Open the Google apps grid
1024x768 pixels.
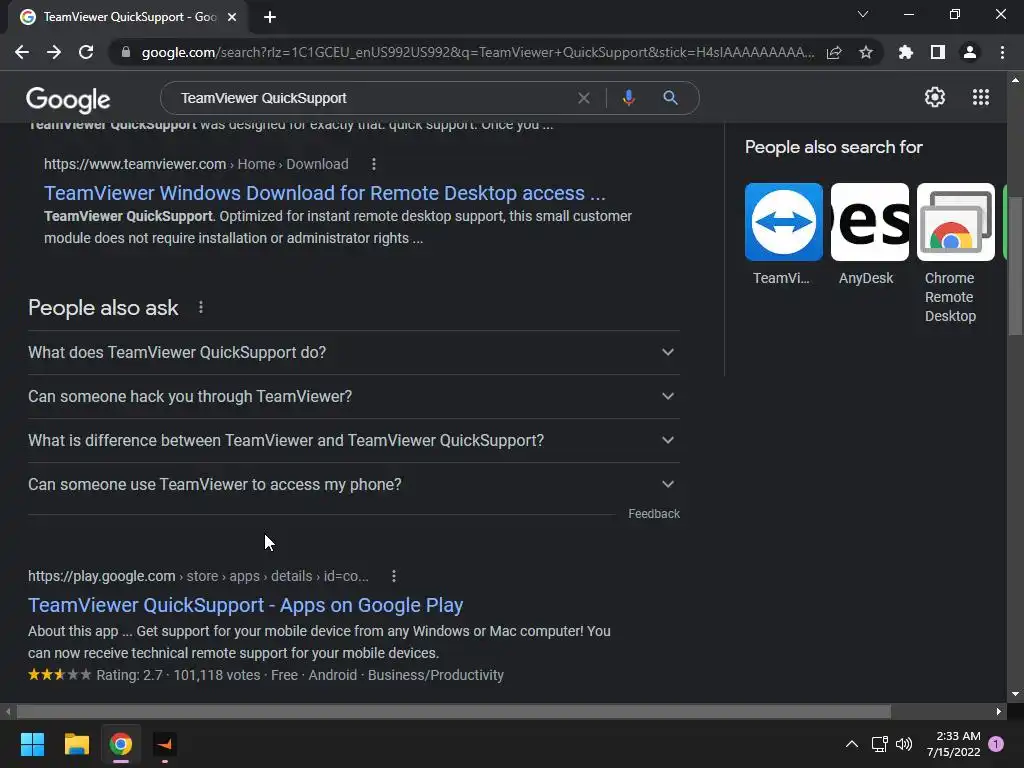click(x=981, y=97)
